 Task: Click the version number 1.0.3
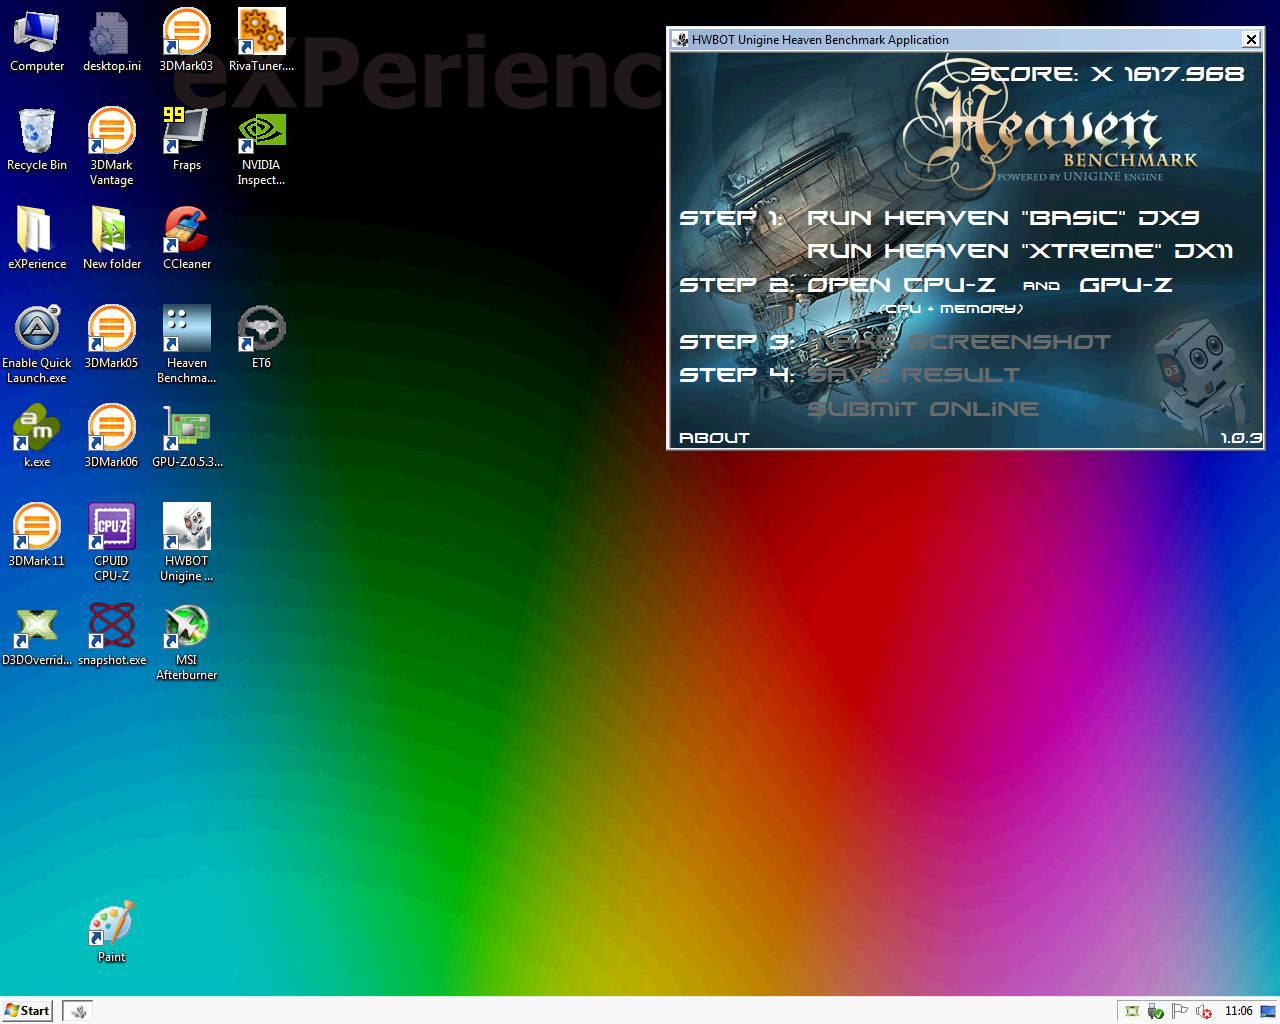[1241, 438]
